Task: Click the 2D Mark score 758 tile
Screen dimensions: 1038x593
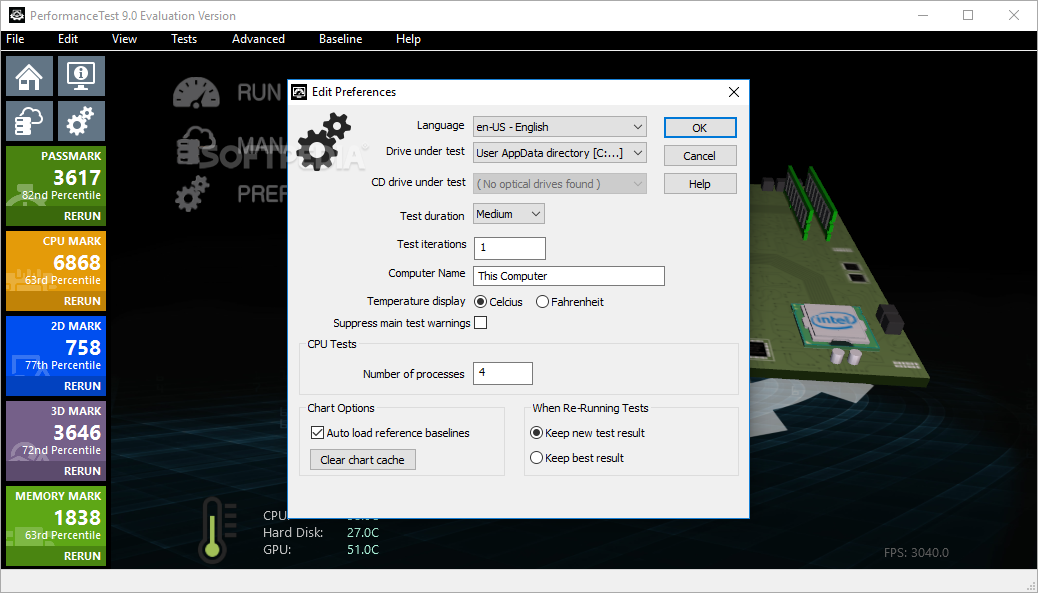Action: click(56, 356)
